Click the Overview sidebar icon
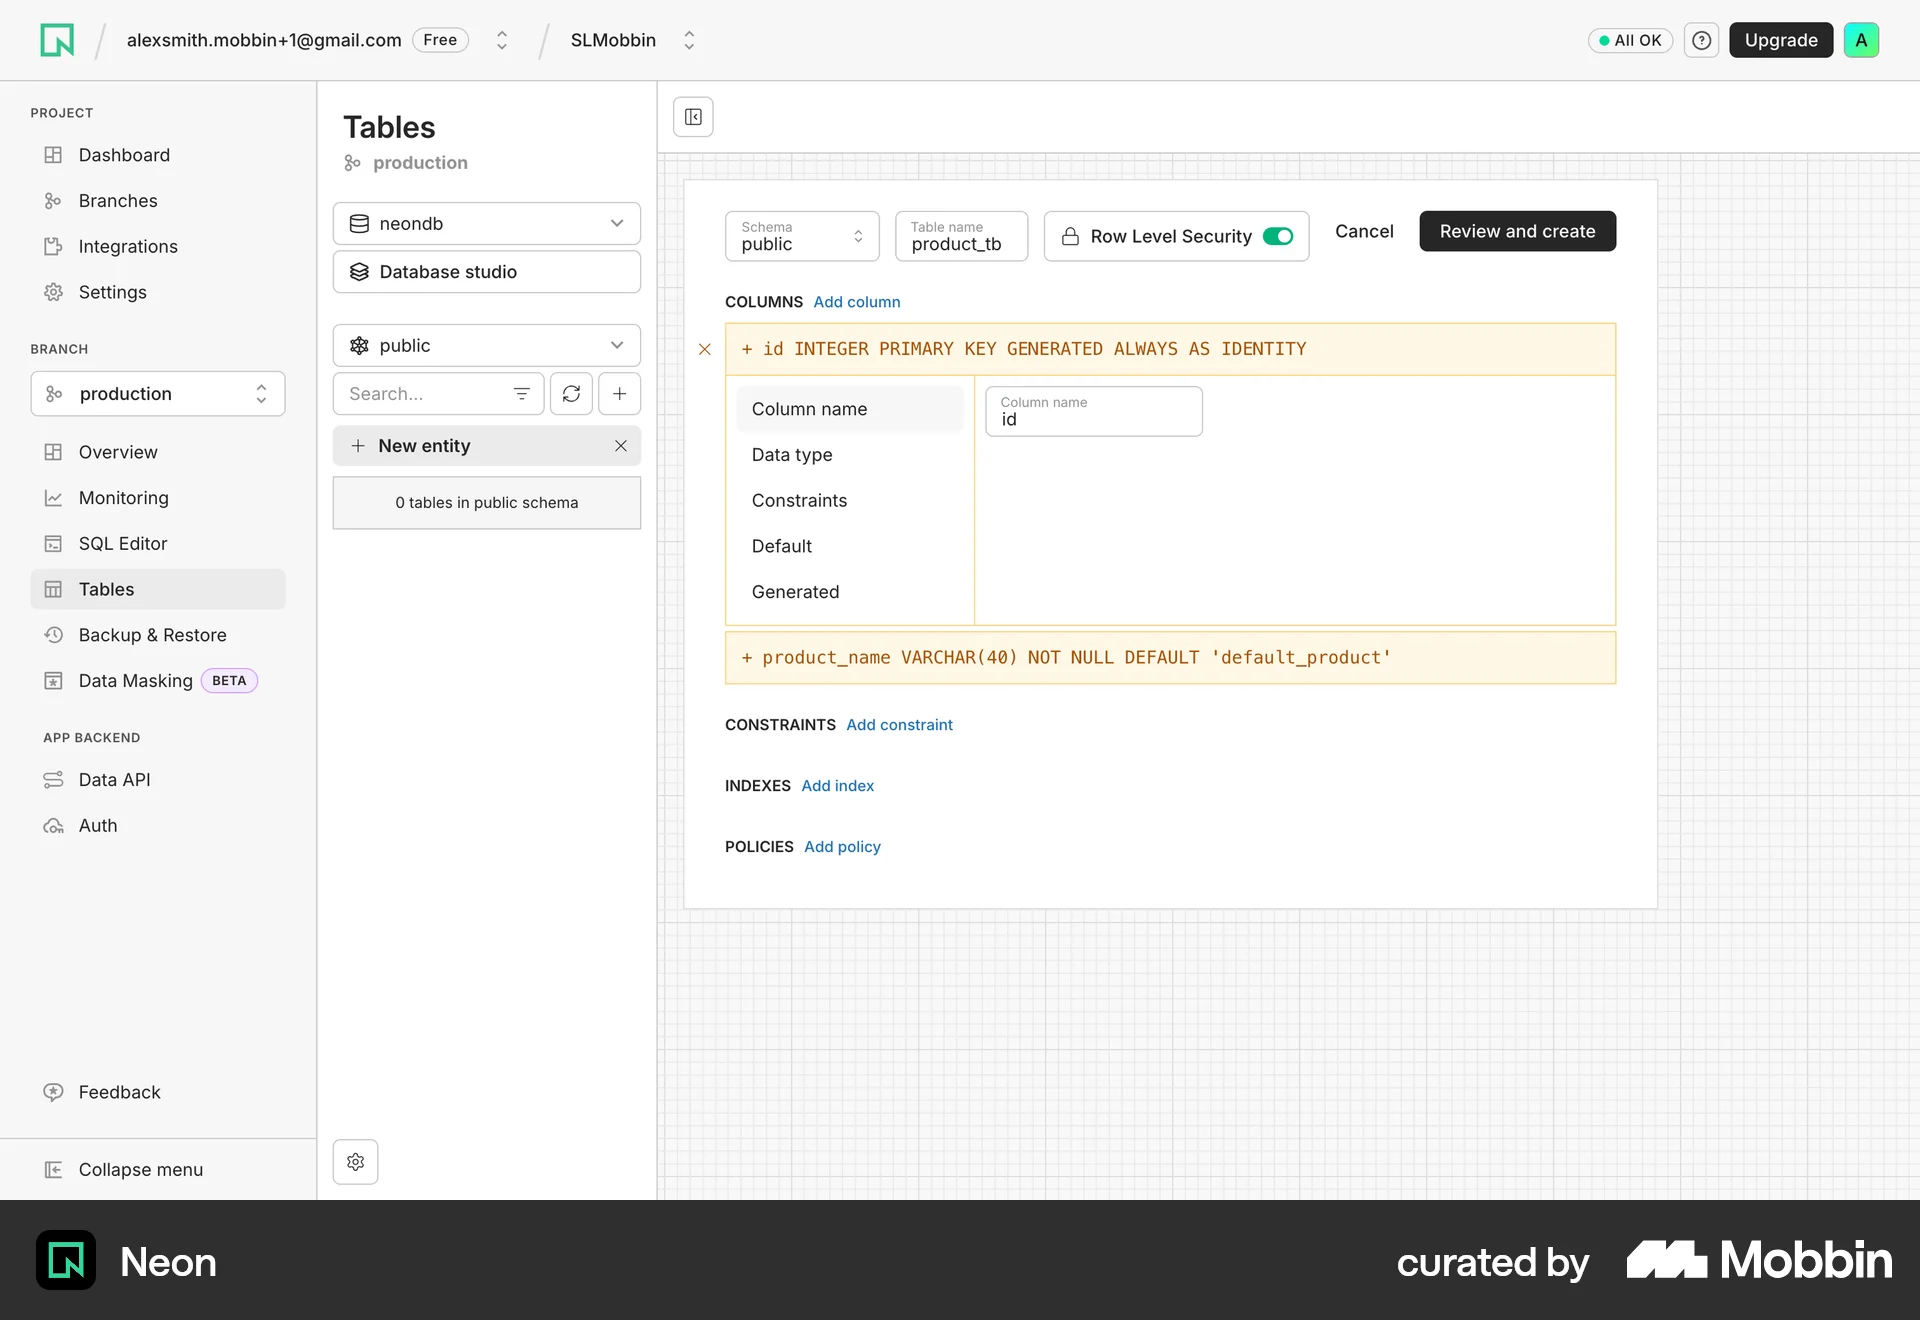 click(54, 452)
